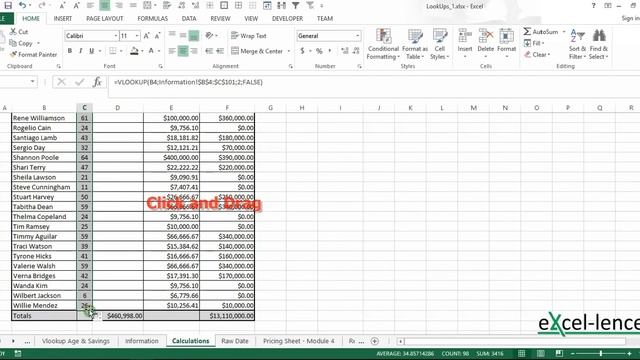640x360 pixels.
Task: Switch to Page Layout view icon in status bar
Action: (540, 353)
